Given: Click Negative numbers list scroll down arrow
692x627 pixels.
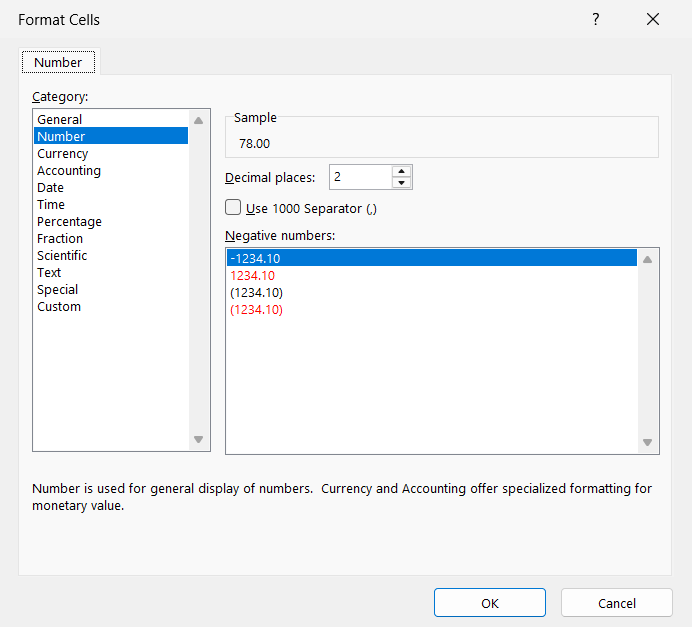Looking at the screenshot, I should coord(647,442).
